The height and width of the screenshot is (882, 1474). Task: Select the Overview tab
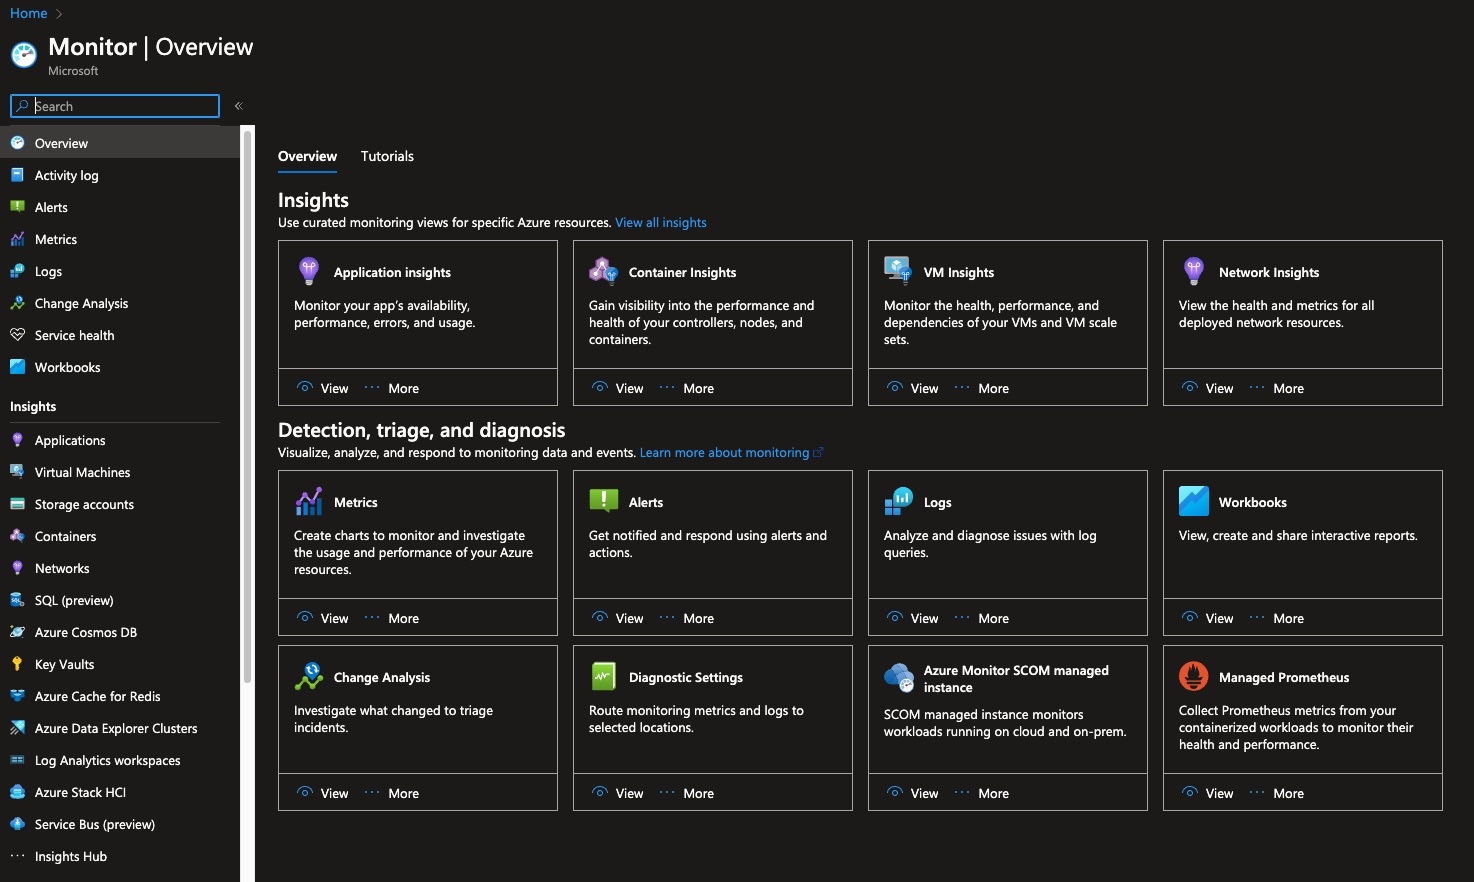pyautogui.click(x=307, y=156)
